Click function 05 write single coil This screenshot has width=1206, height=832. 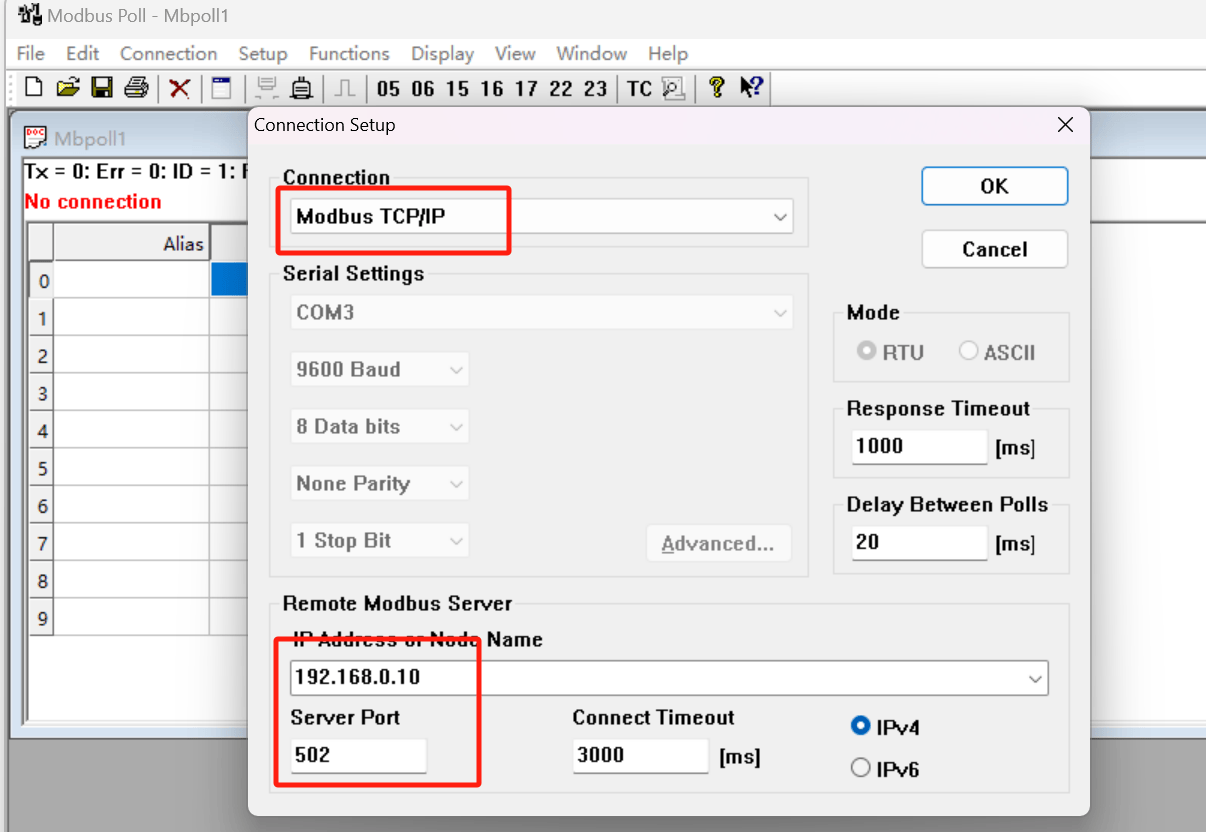(388, 89)
